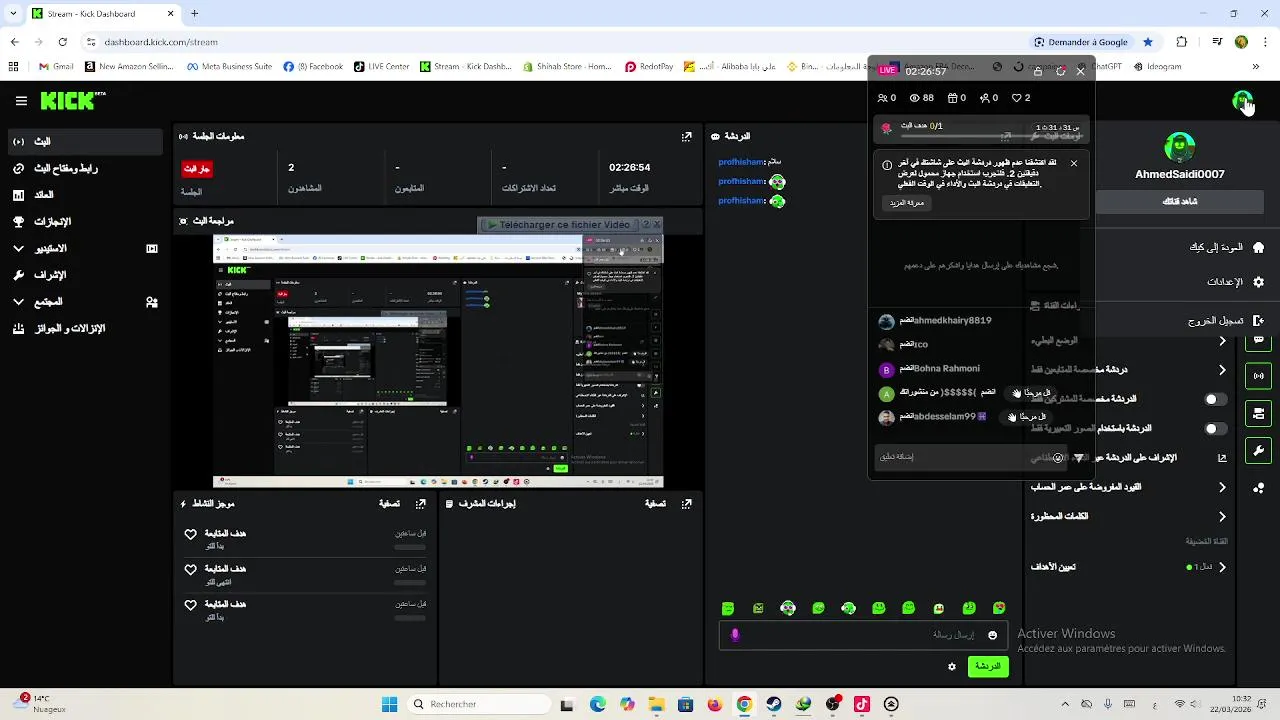Close the Télécharger video overlay

tap(657, 225)
